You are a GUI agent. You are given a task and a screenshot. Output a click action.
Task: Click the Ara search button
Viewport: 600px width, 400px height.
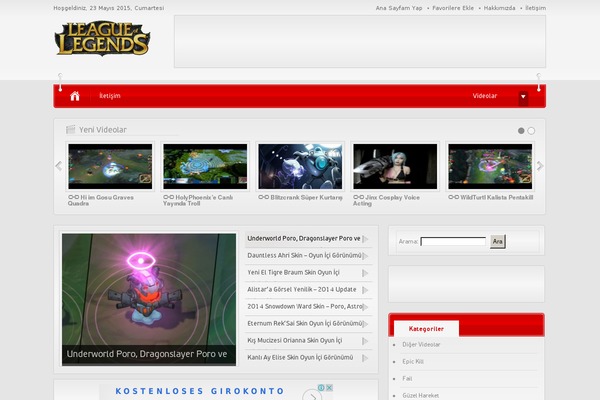coord(497,242)
